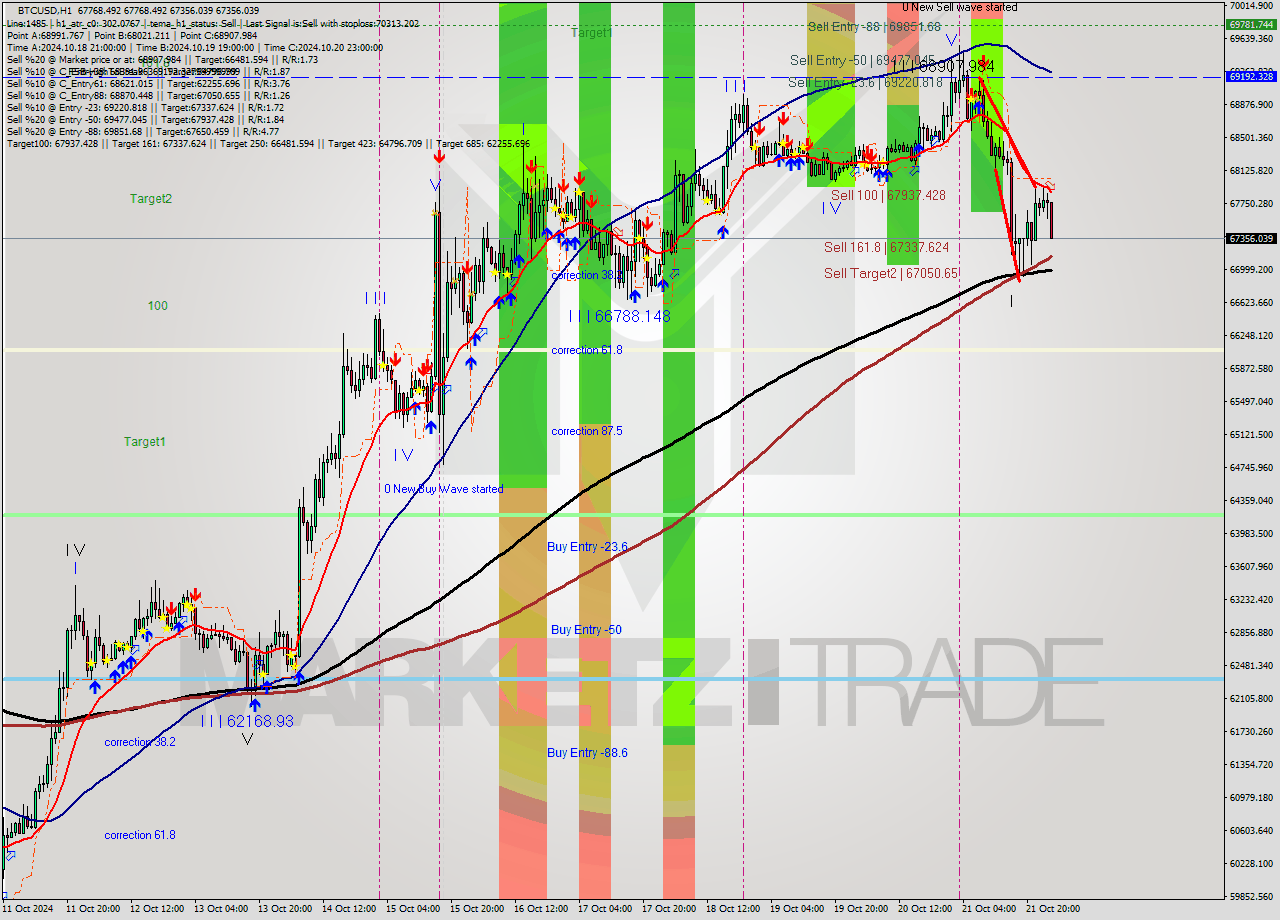
Task: Select 'Sell Entry -23.6 | 69220.818' label
Action: (867, 83)
